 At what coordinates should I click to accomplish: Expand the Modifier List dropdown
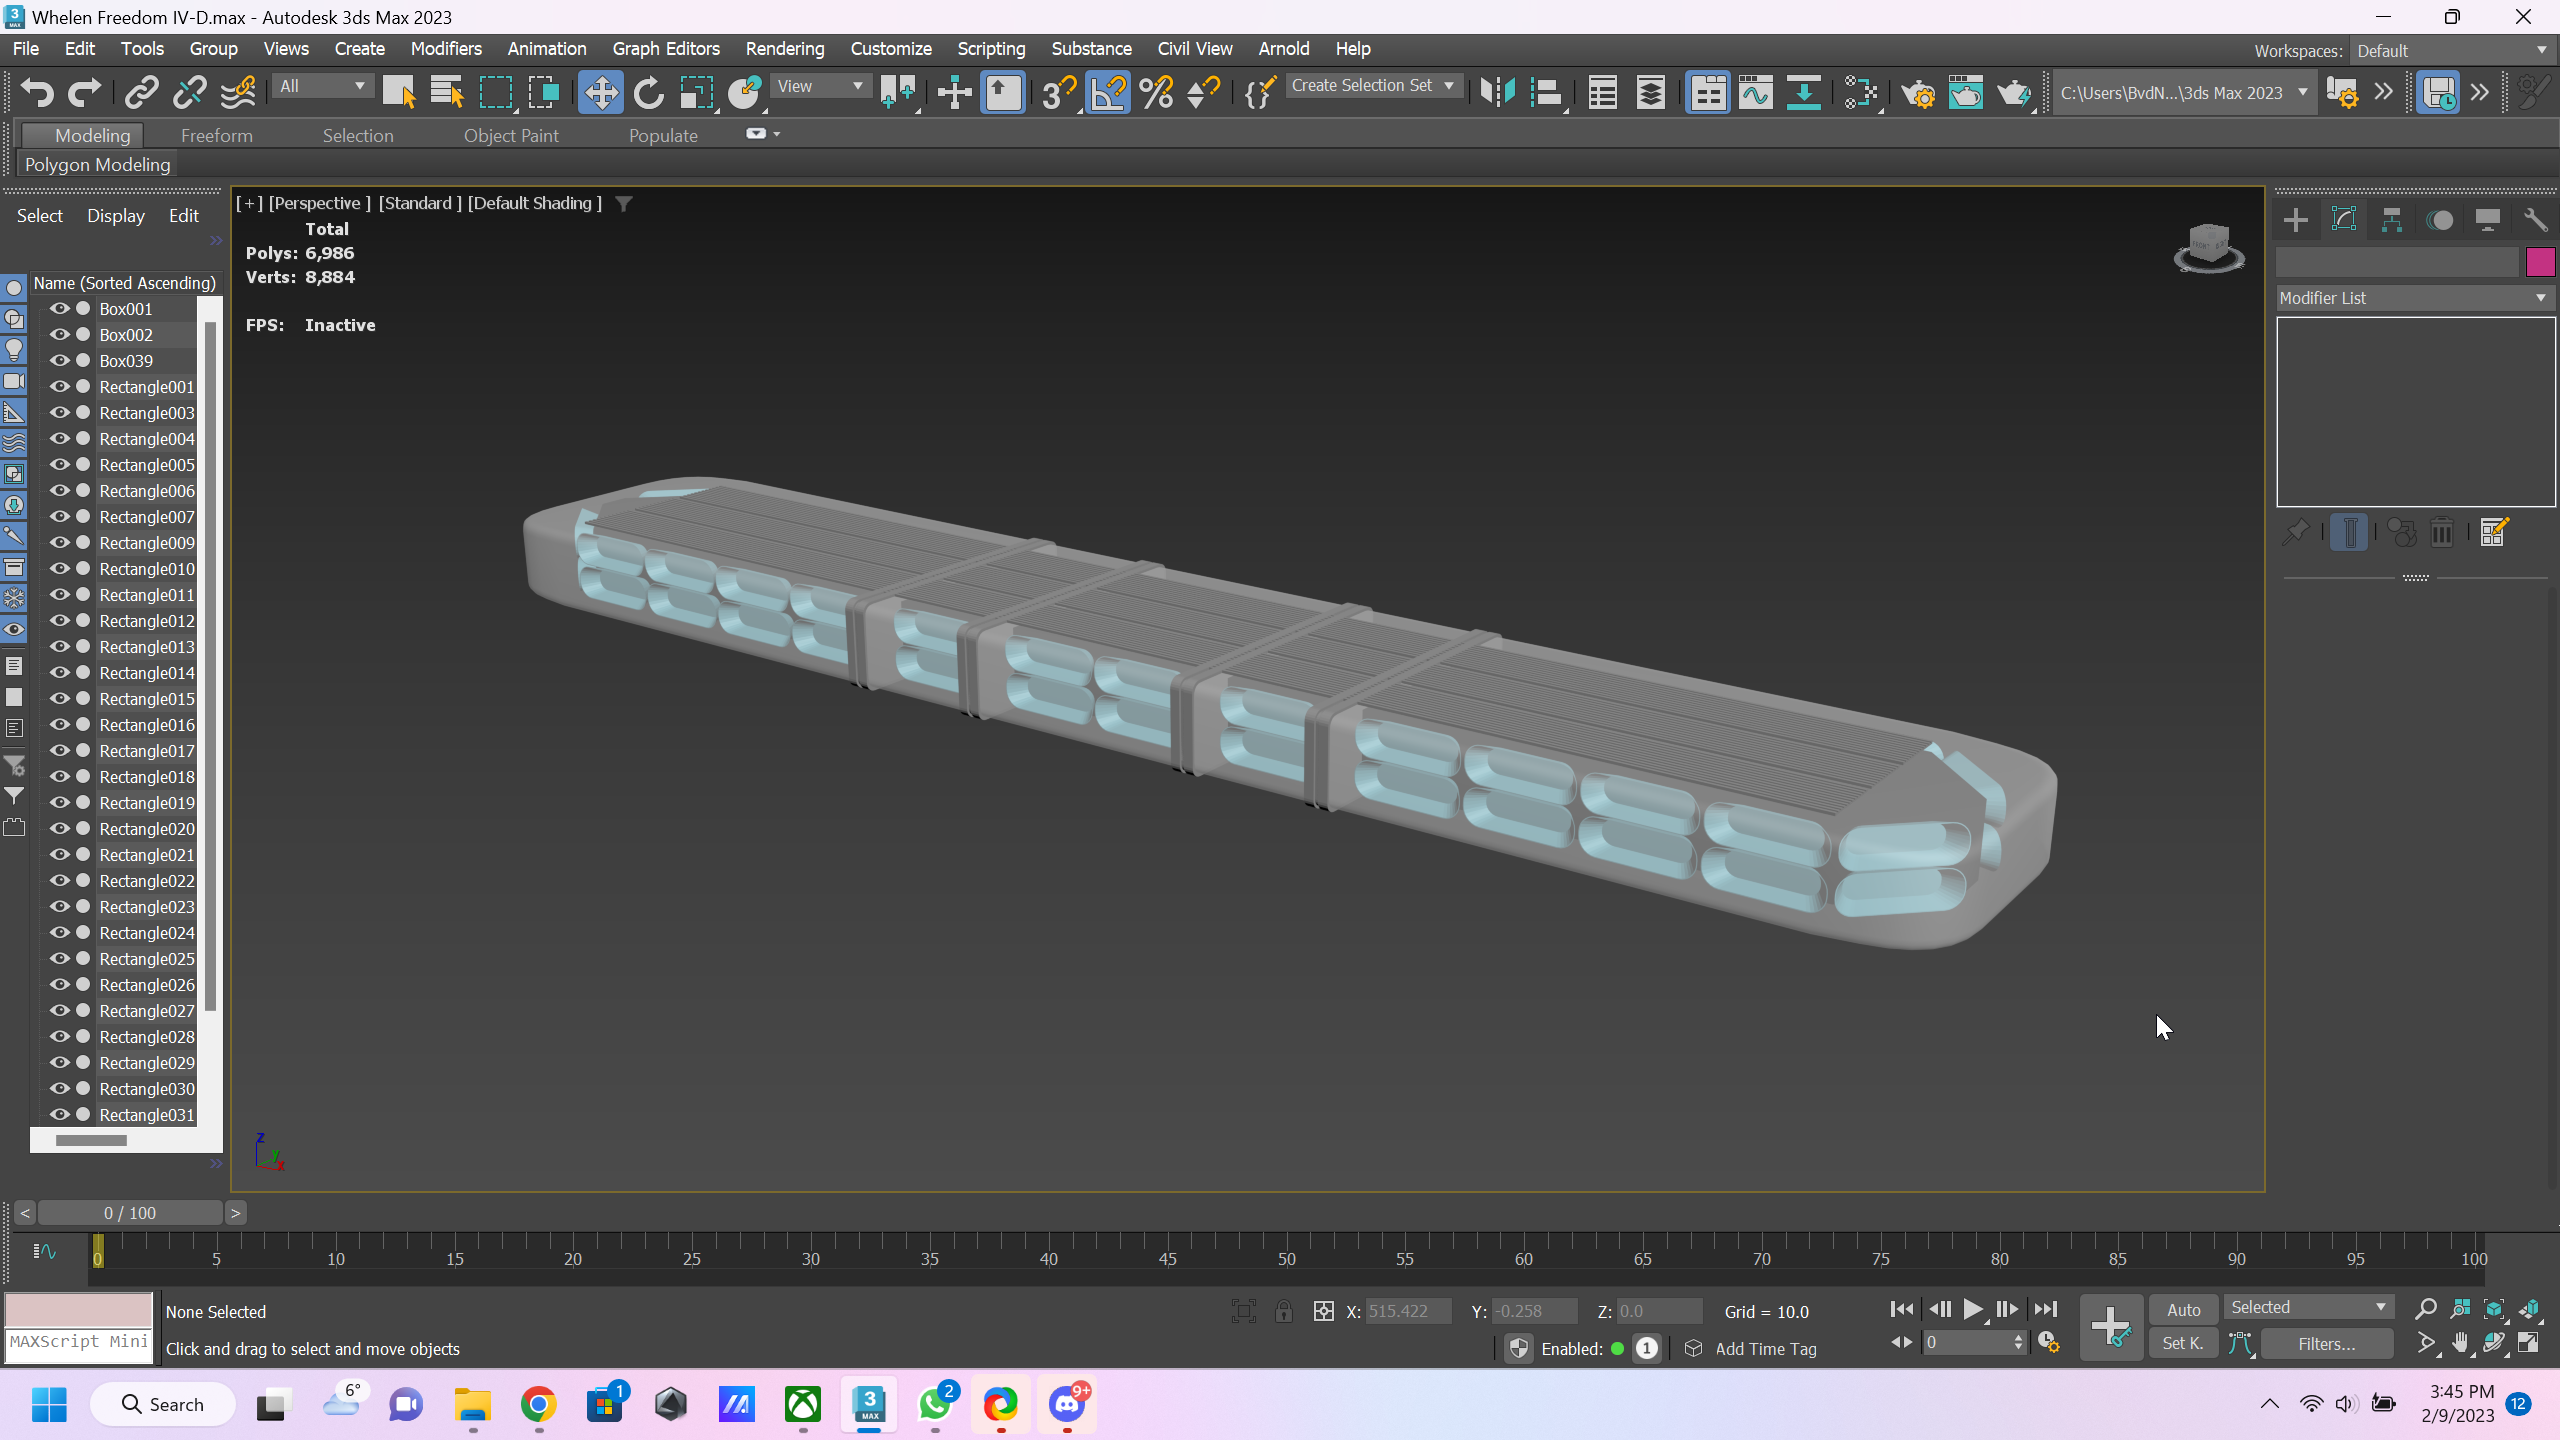[x=2415, y=298]
